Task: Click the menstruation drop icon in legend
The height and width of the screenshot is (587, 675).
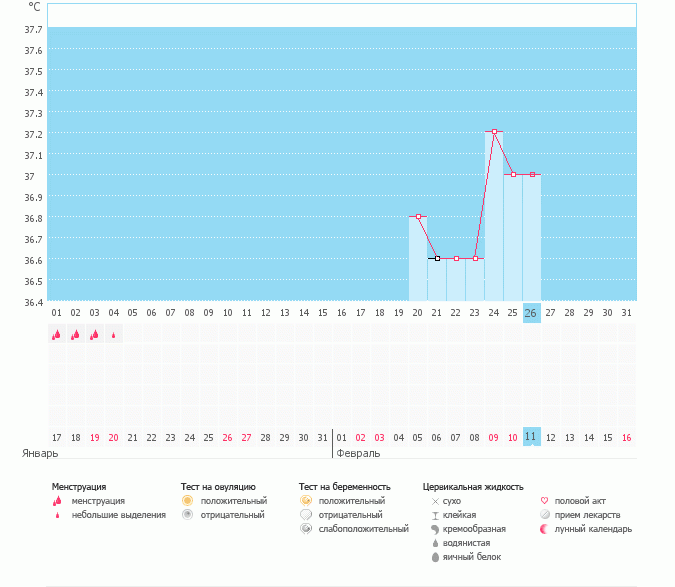Action: pyautogui.click(x=57, y=500)
